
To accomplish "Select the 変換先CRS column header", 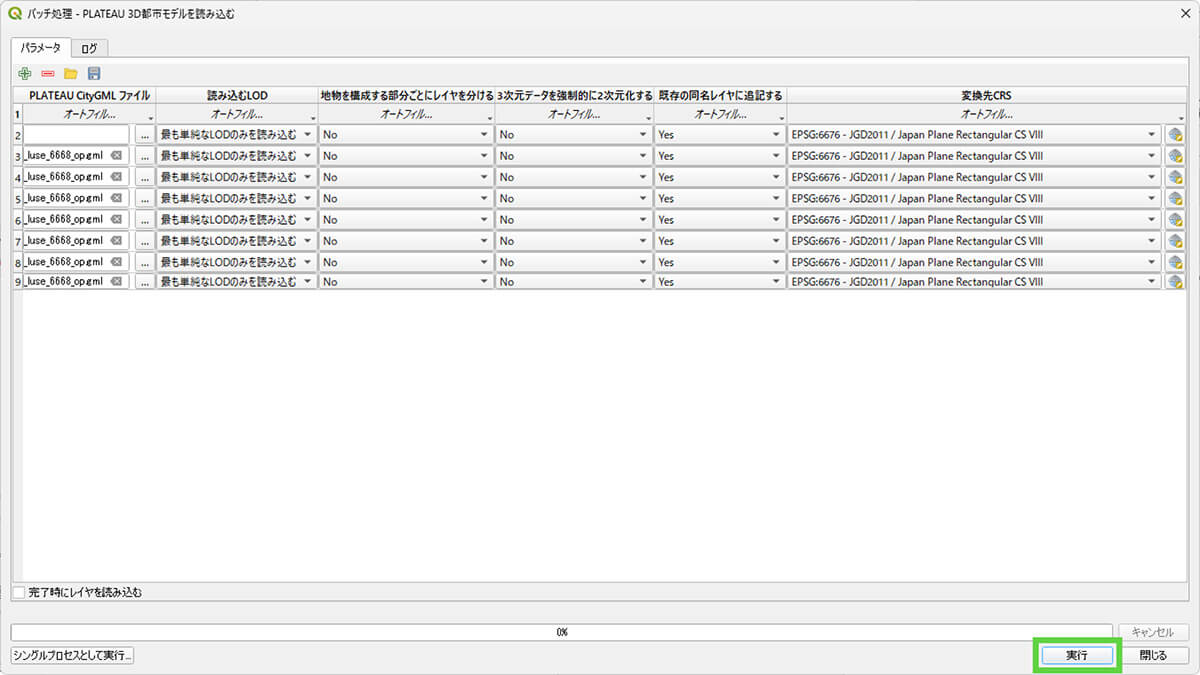I will 987,95.
